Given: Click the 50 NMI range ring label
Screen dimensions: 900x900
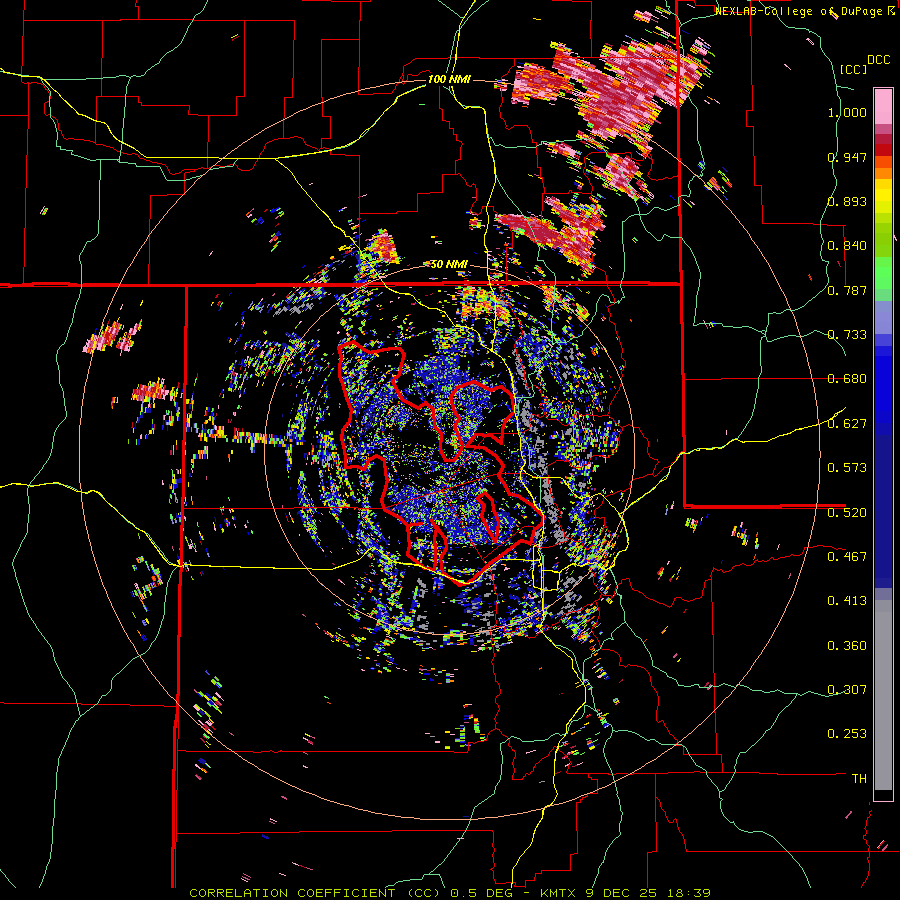Looking at the screenshot, I should [449, 264].
